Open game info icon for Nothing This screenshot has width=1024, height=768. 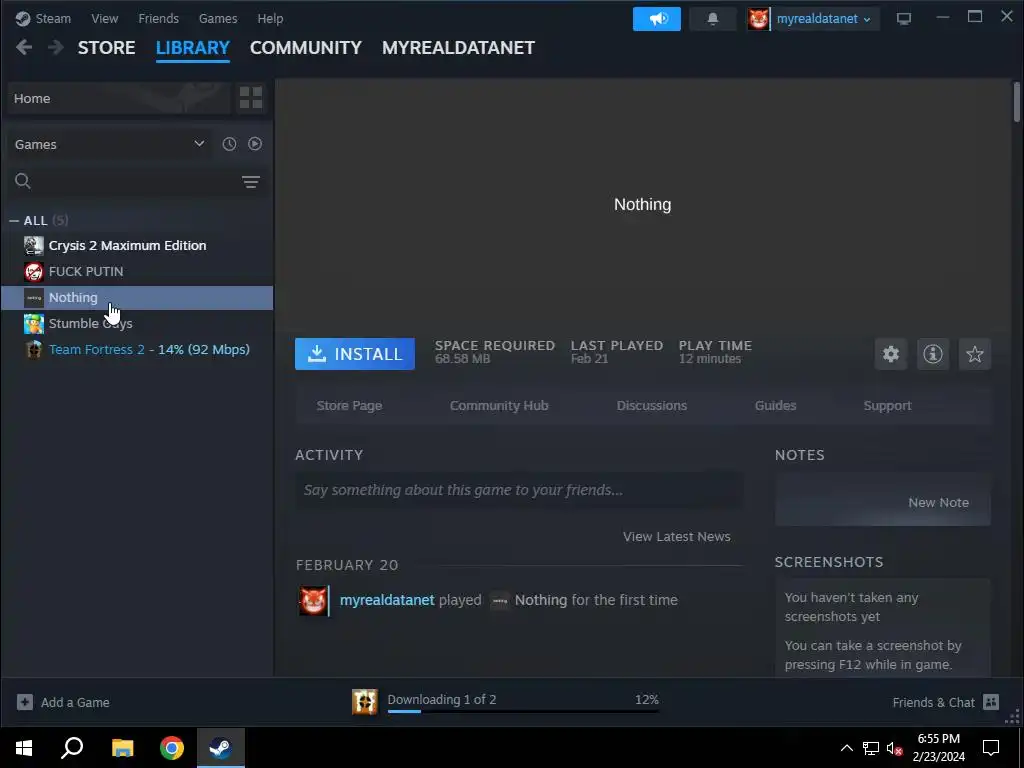pos(933,354)
